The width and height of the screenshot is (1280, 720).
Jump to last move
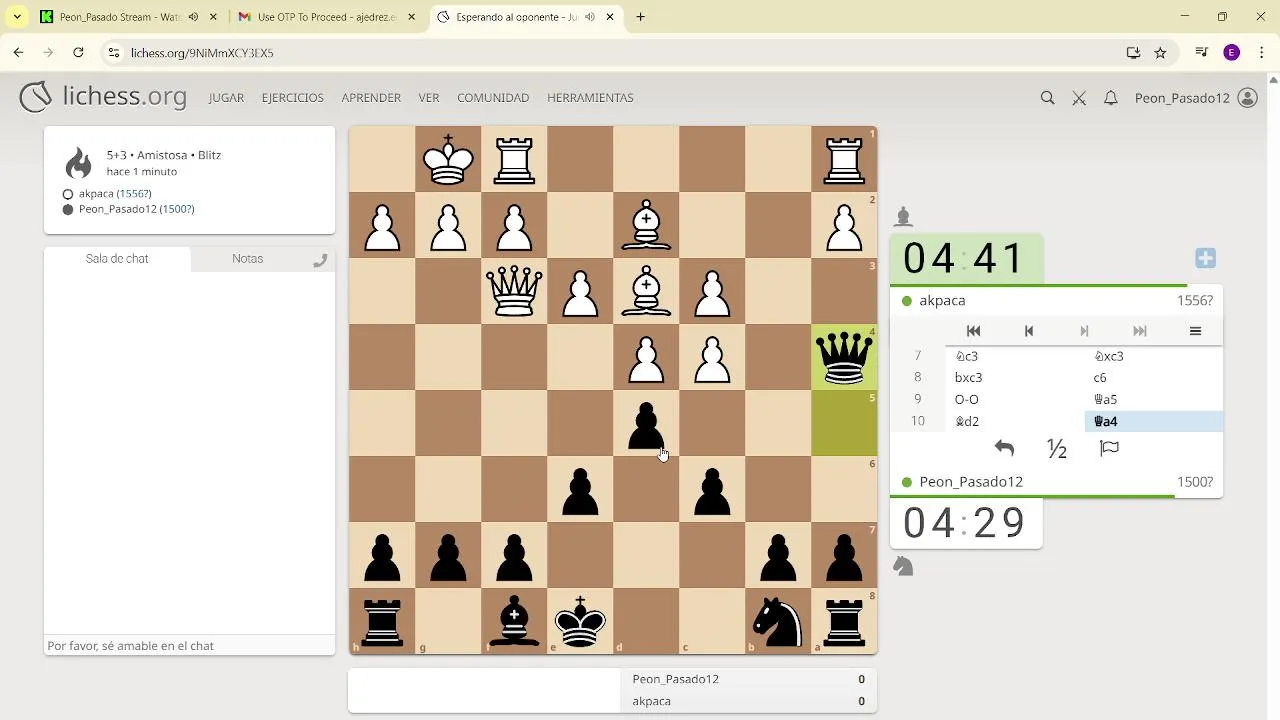click(x=1139, y=331)
